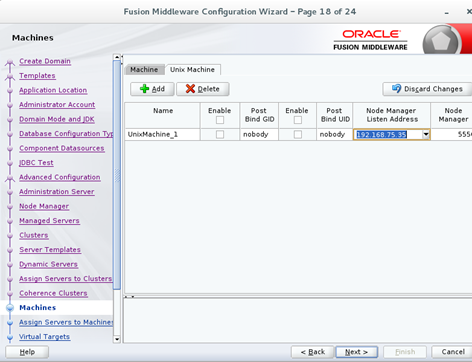Open the Create Domain step
Screen dimensions: 472x362
(45, 61)
